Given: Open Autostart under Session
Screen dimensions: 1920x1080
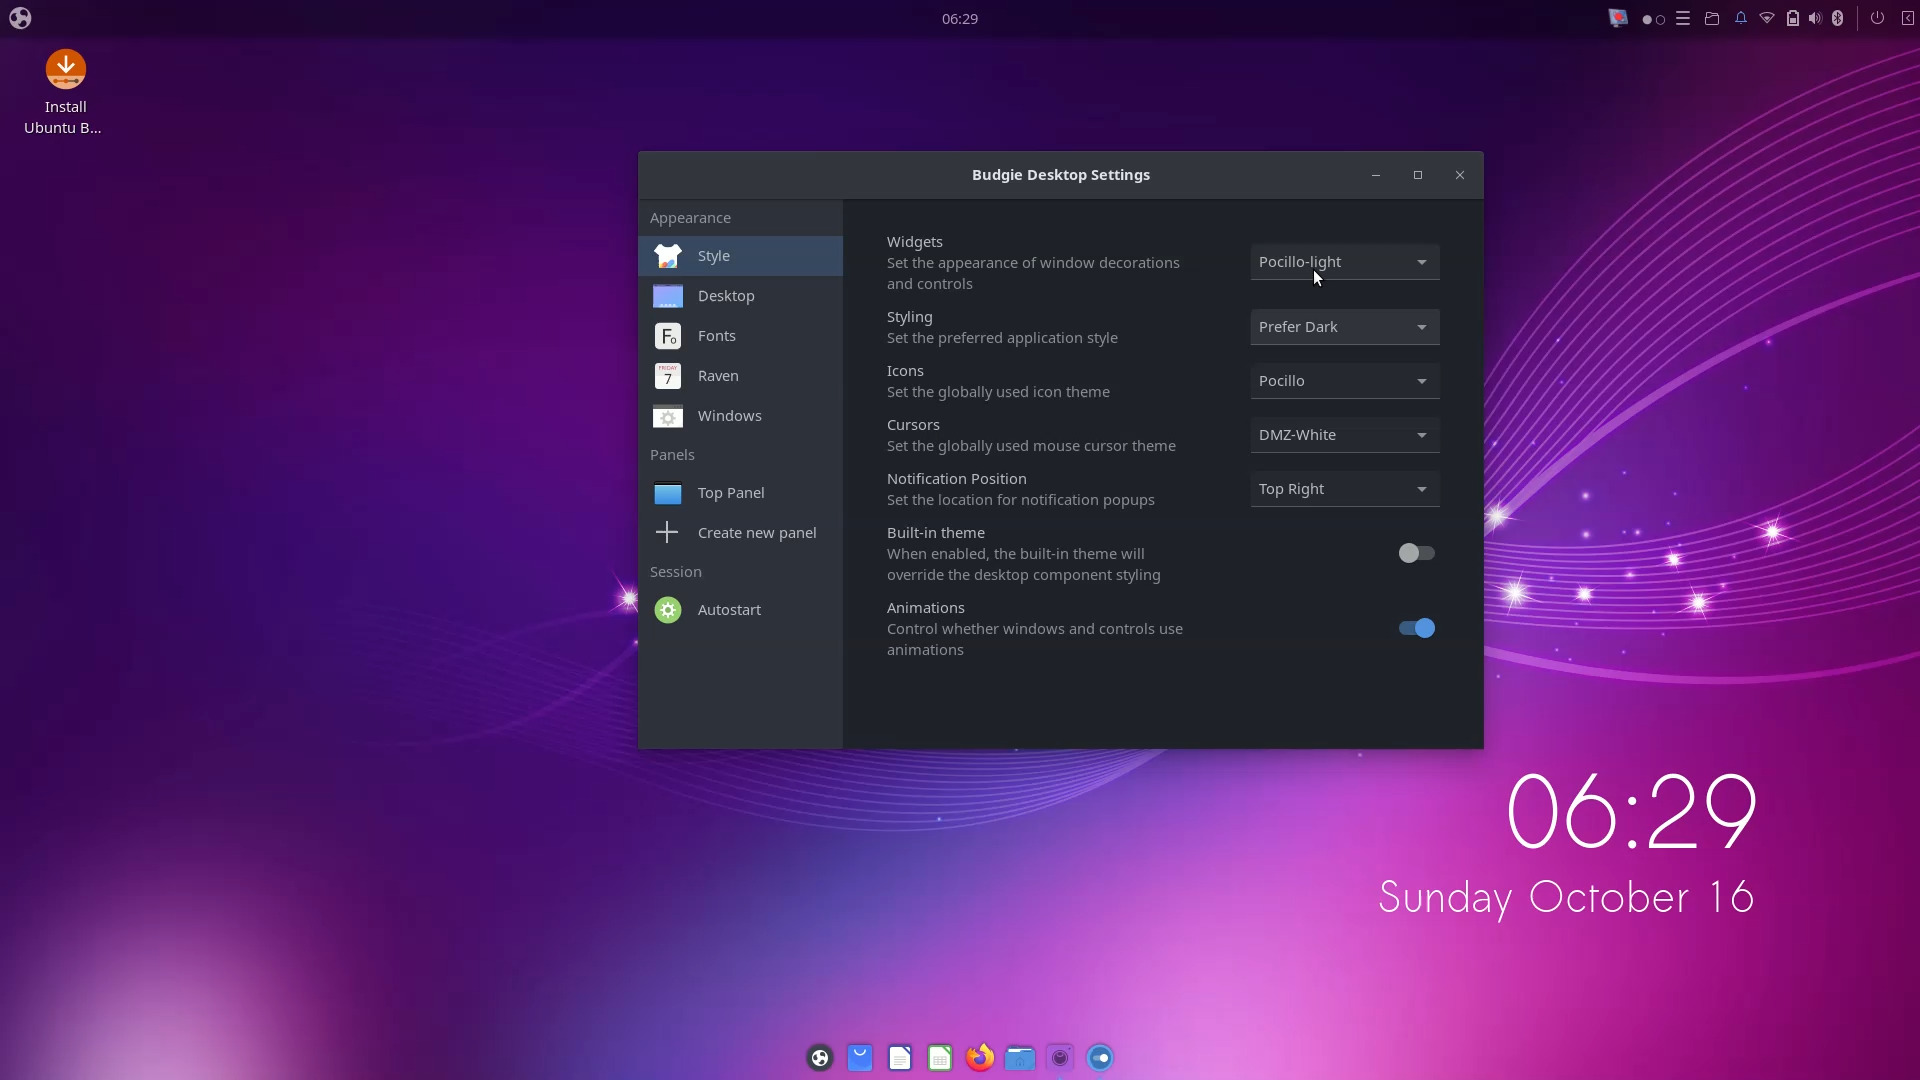Looking at the screenshot, I should click(x=739, y=609).
